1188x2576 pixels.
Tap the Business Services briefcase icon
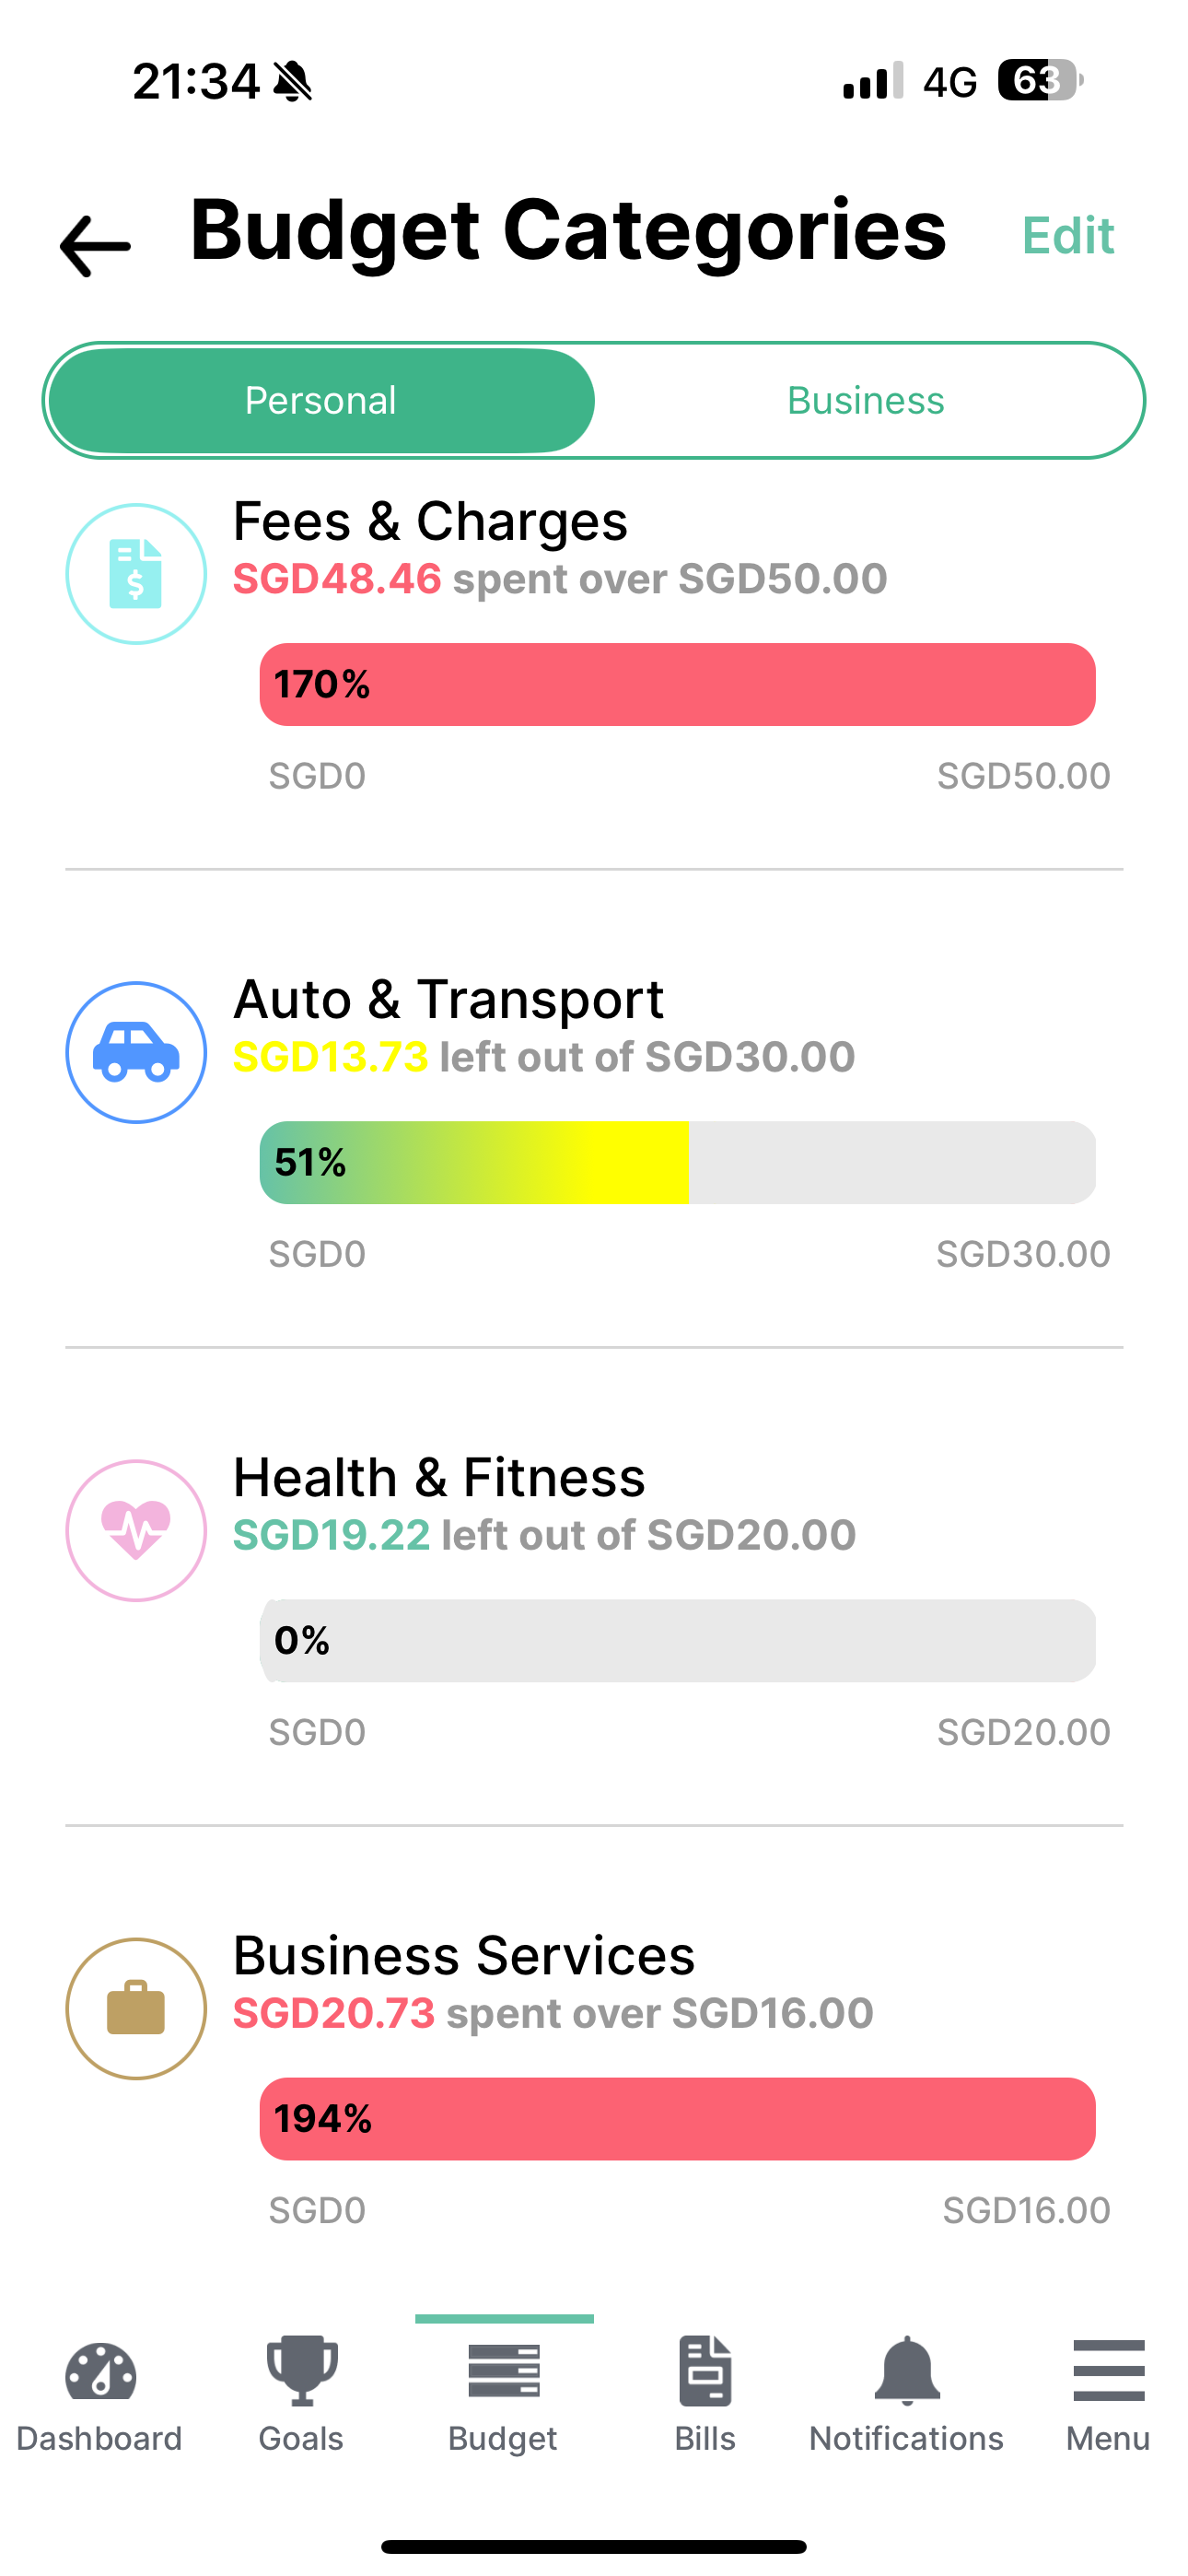click(x=136, y=2008)
